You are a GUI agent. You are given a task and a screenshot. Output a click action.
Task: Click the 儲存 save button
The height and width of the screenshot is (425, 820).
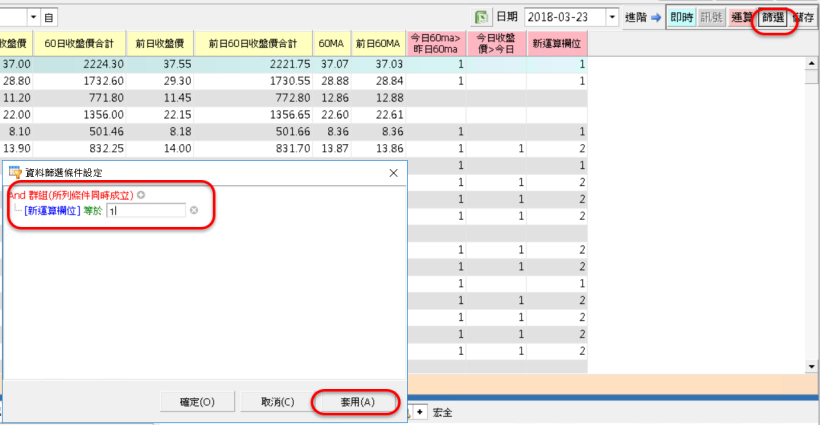tap(803, 18)
